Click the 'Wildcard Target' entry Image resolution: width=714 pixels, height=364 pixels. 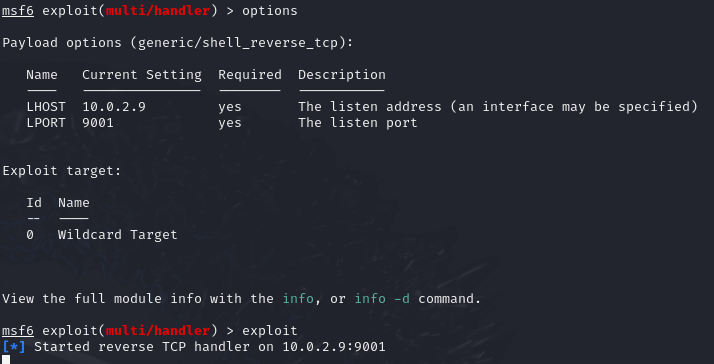(x=117, y=235)
